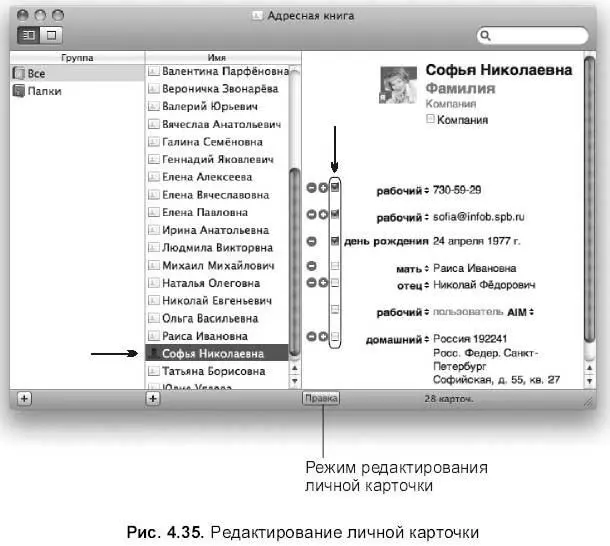Click the names list scrollbar thumb
The height and width of the screenshot is (546, 610).
294,261
